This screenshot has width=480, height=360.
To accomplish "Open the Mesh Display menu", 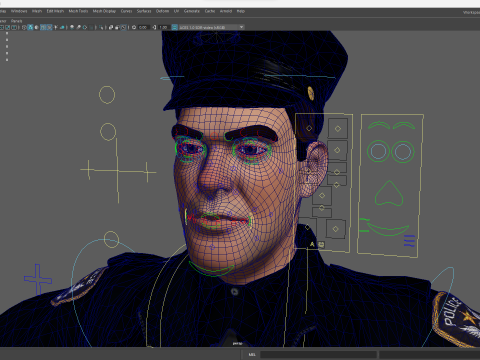I will [104, 11].
